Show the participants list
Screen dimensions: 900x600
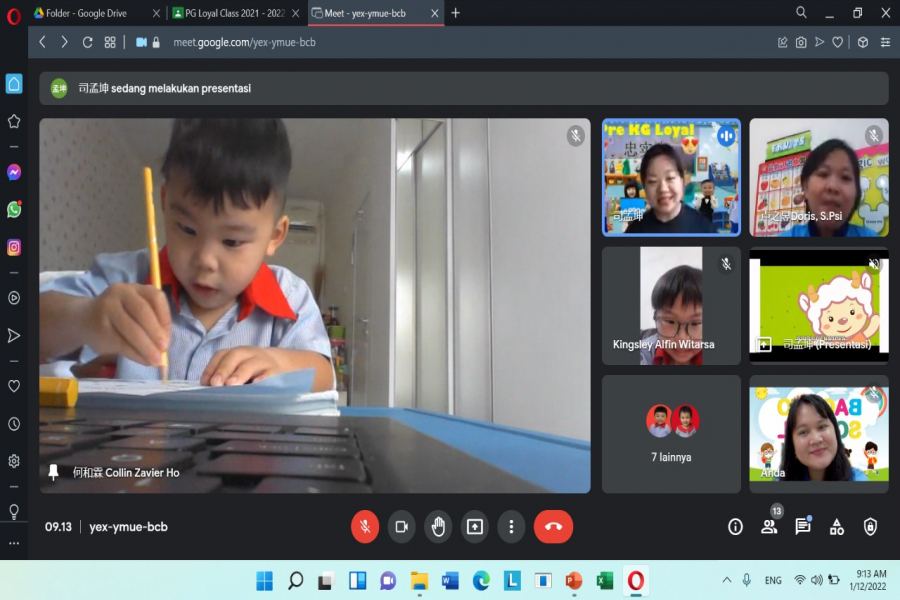[x=769, y=527]
